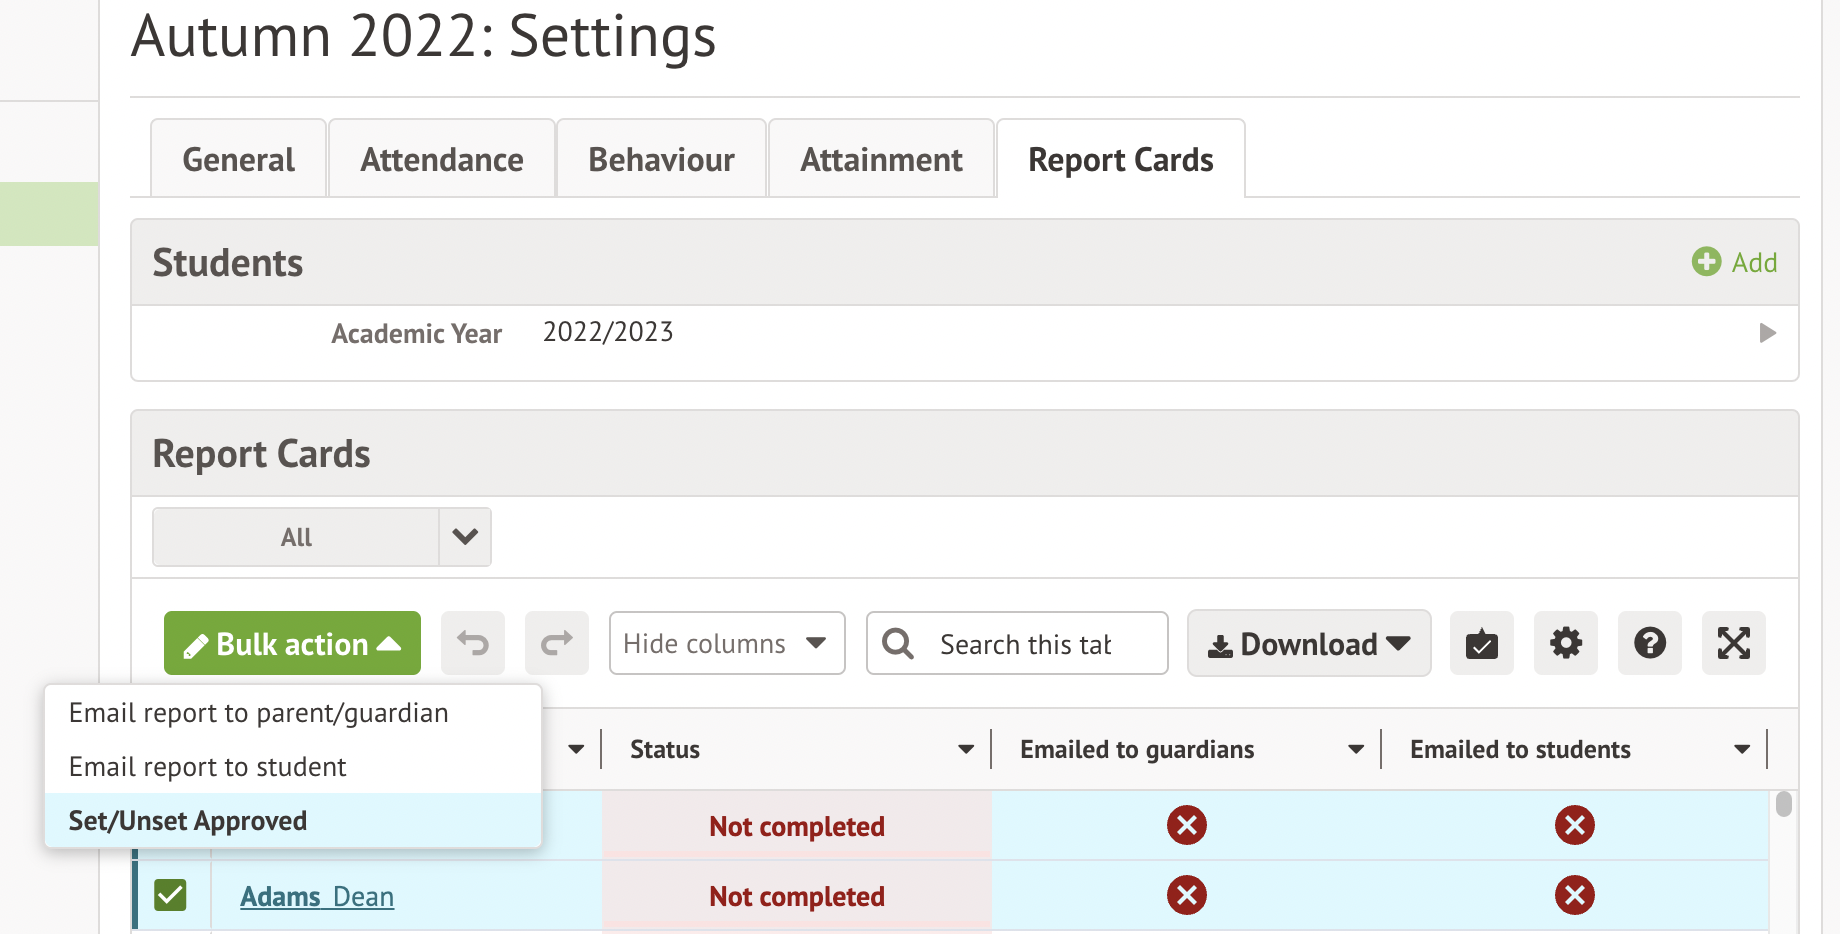Open the Hide columns dropdown

[726, 643]
